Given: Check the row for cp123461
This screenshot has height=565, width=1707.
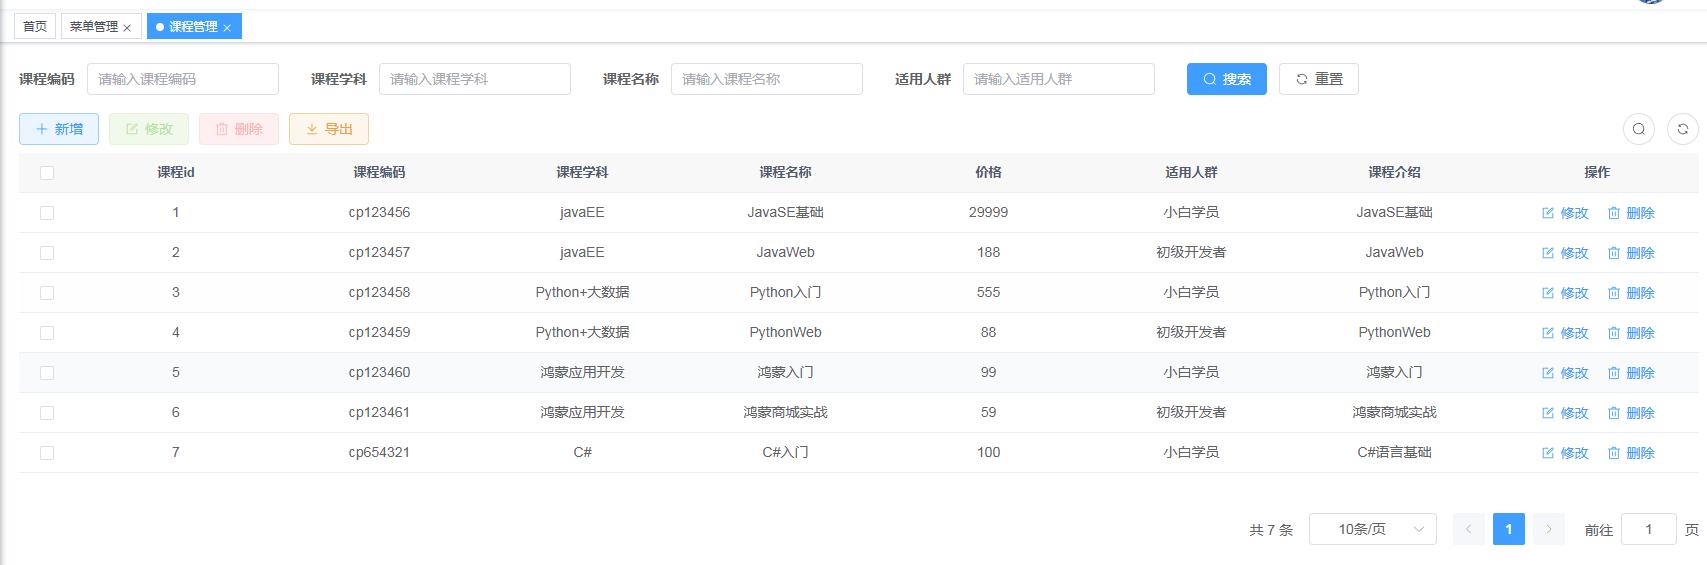Looking at the screenshot, I should pyautogui.click(x=47, y=413).
